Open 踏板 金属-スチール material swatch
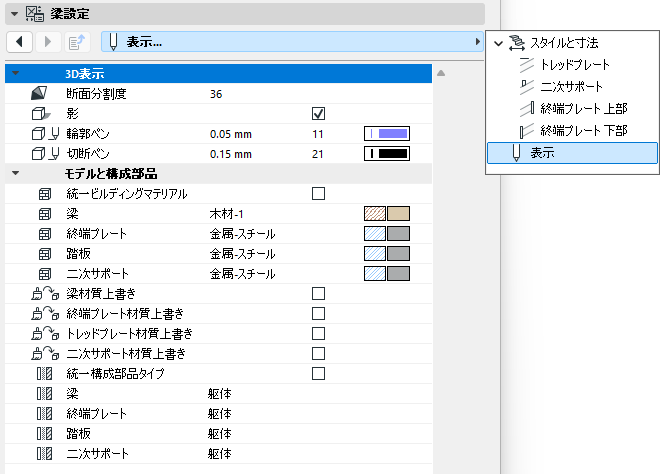Image resolution: width=665 pixels, height=474 pixels. (x=387, y=254)
